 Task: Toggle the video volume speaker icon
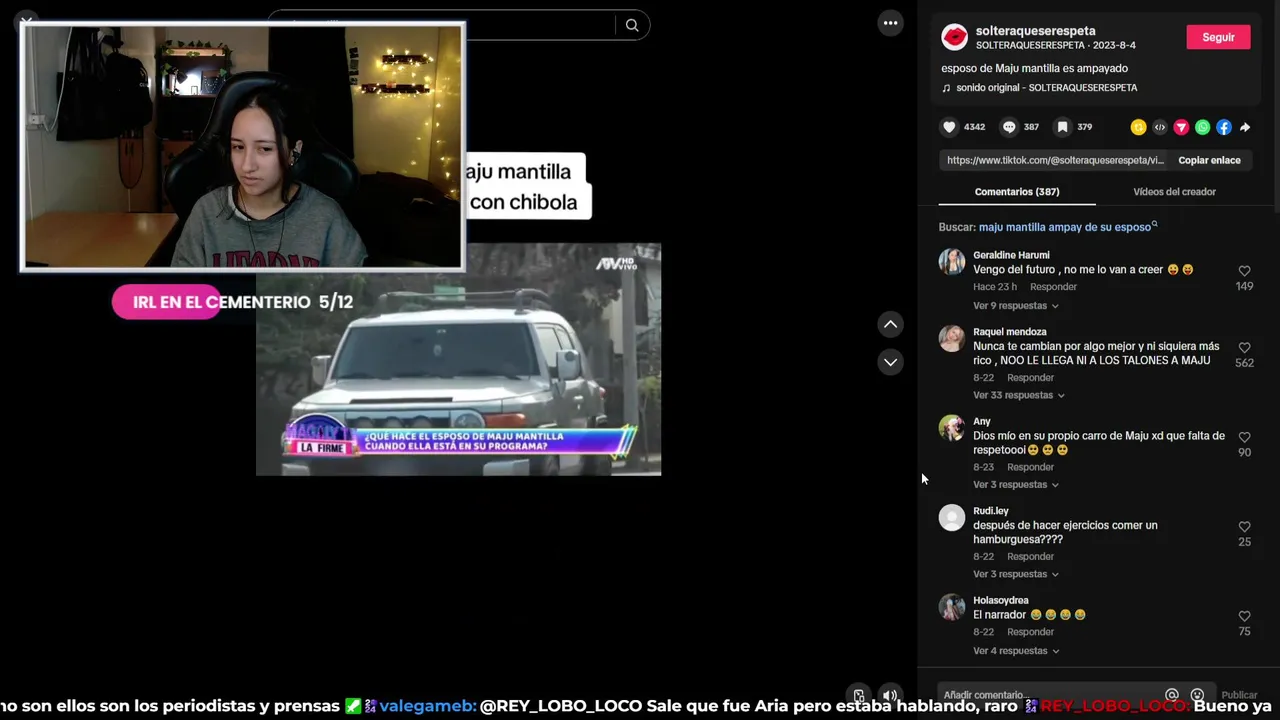point(889,695)
